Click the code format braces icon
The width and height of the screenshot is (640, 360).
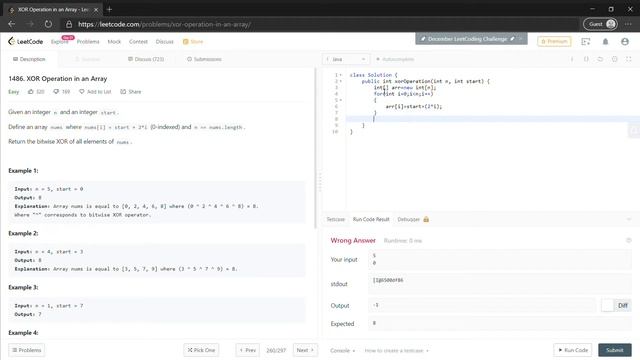coord(586,59)
